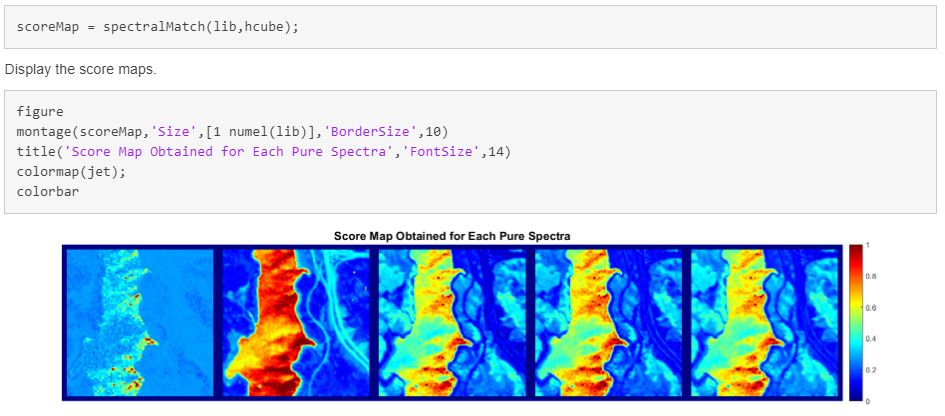Click the 'colorbar' code line
Screen dimensions: 945x416
46,189
